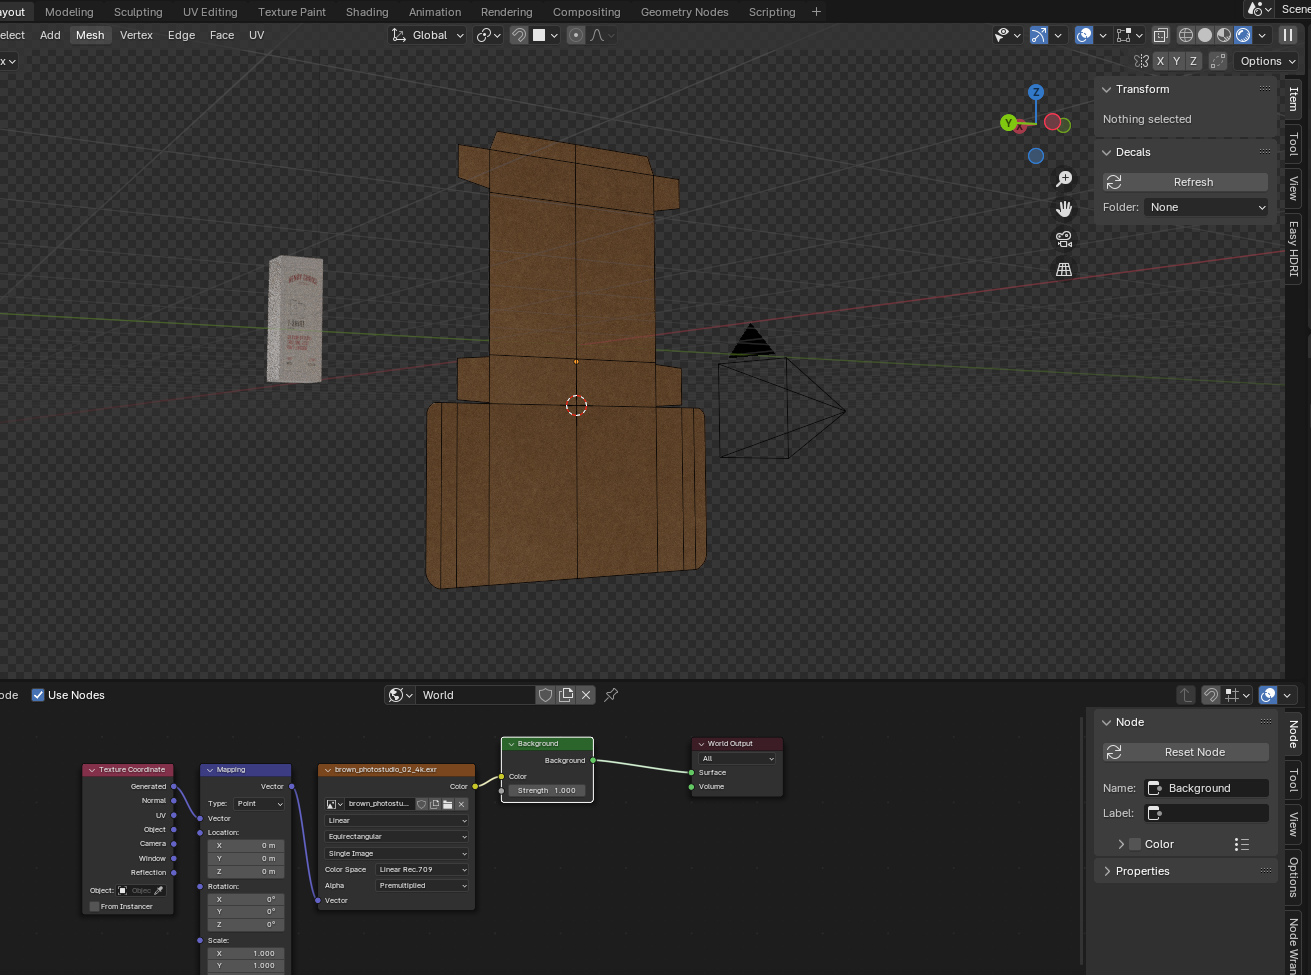Click the pan hand icon in viewport
1311x975 pixels.
click(x=1064, y=209)
